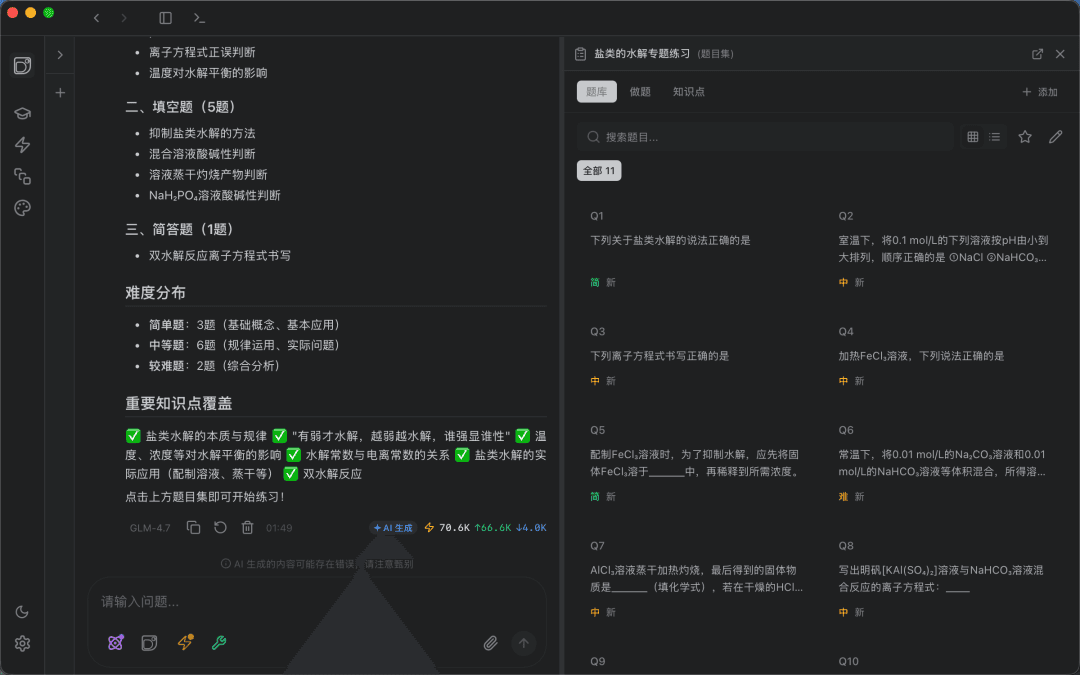Regenerate the AI response
Screen dimensions: 1080x675
pos(220,528)
